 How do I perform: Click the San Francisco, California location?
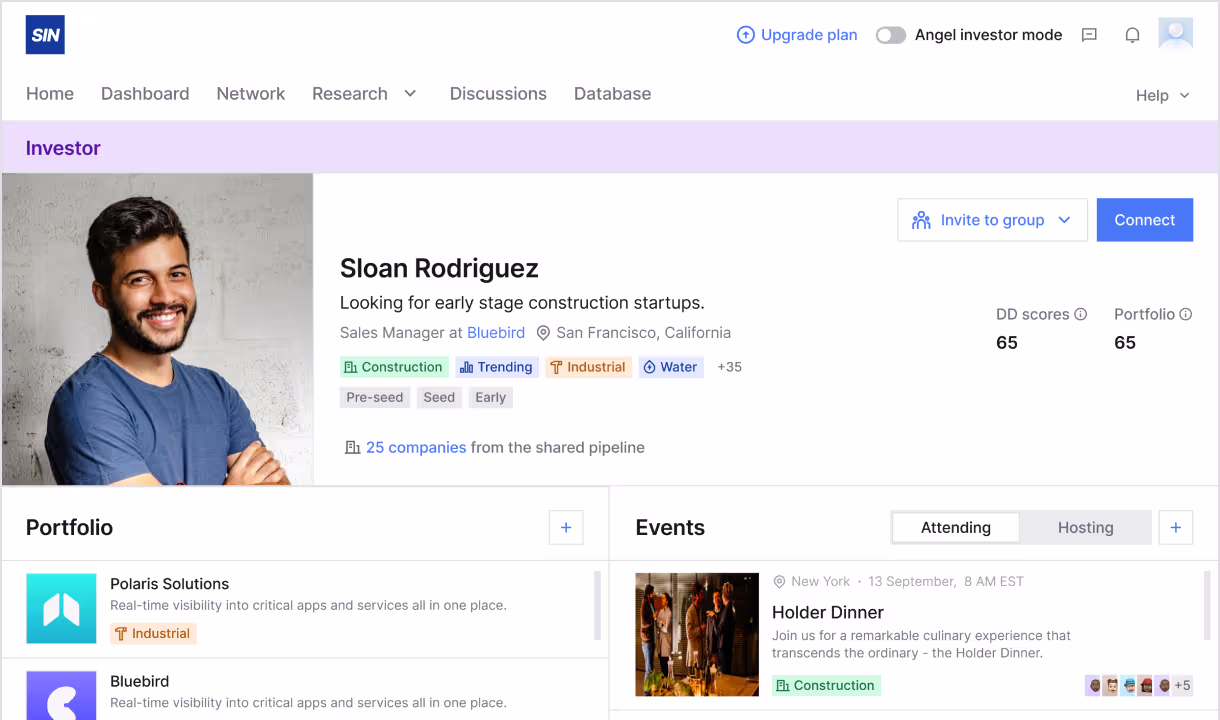tap(644, 333)
